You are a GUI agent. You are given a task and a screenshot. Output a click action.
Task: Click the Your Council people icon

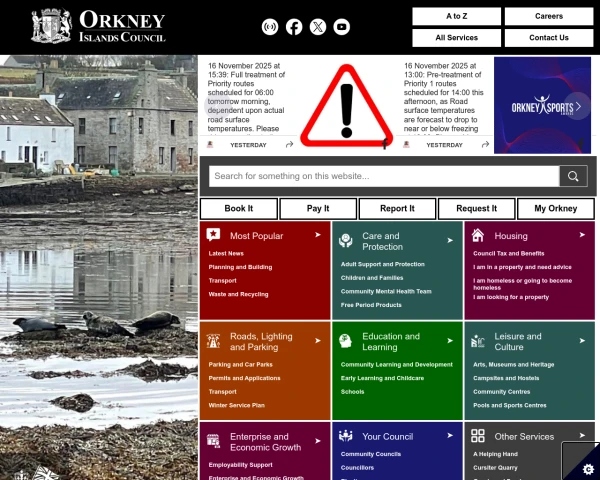point(346,436)
